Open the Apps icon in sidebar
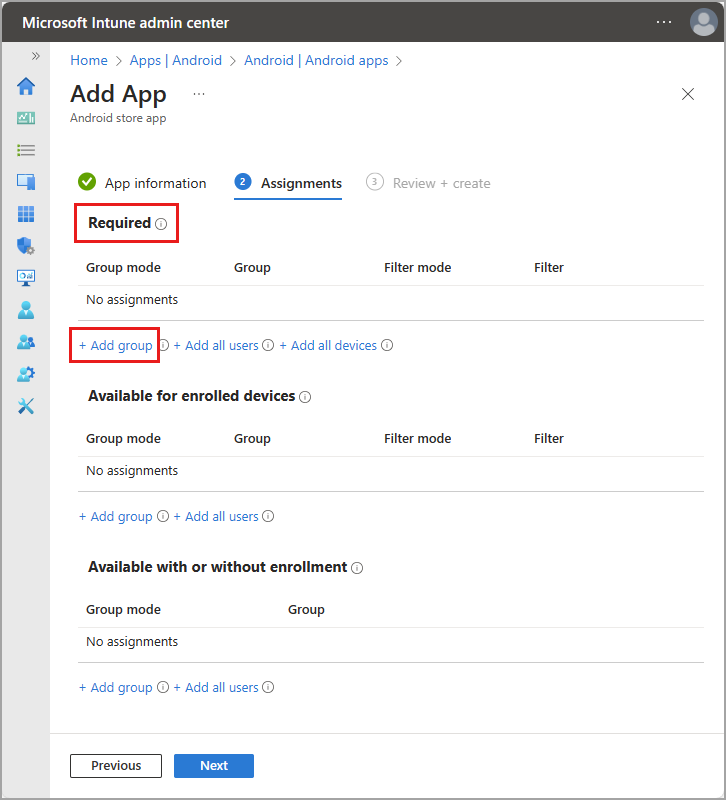Viewport: 726px width, 800px height. pos(26,214)
